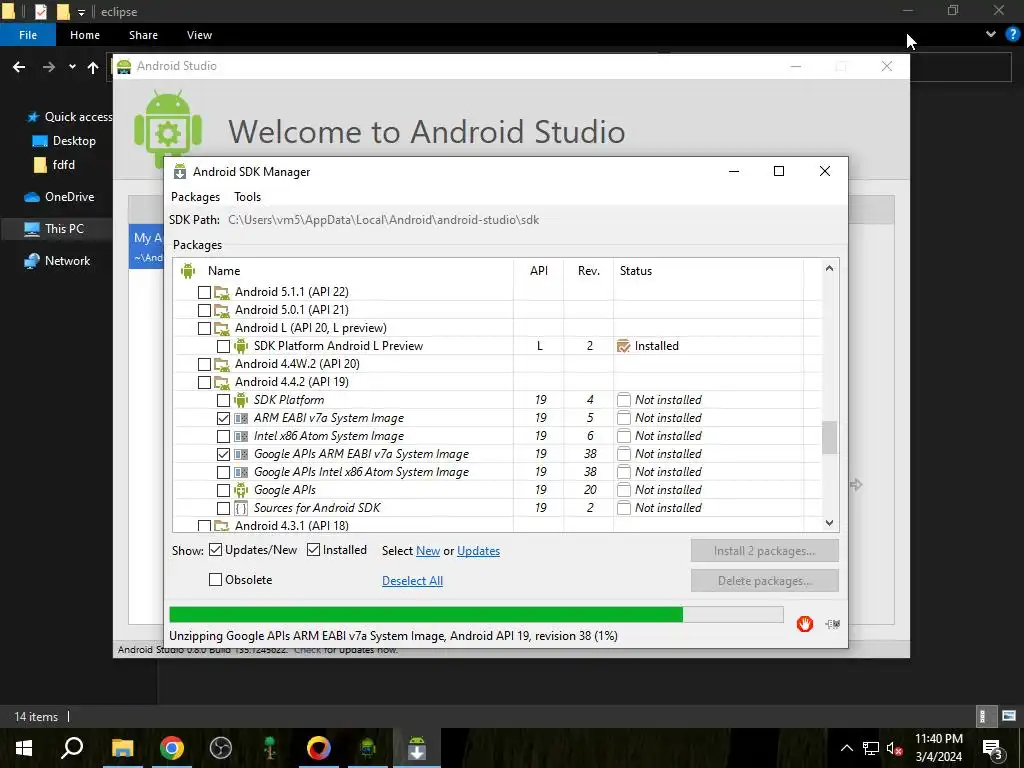Uncheck Google APIs ARM EABI v7a System Image checkbox
Image resolution: width=1024 pixels, height=768 pixels.
click(x=223, y=454)
